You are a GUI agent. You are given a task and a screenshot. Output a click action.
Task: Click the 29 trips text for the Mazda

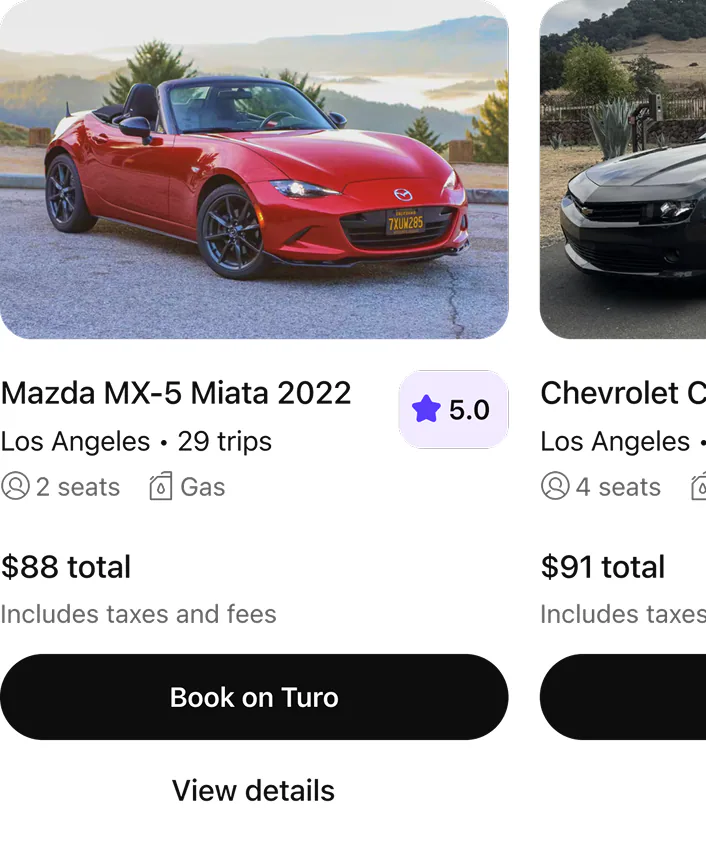point(222,441)
